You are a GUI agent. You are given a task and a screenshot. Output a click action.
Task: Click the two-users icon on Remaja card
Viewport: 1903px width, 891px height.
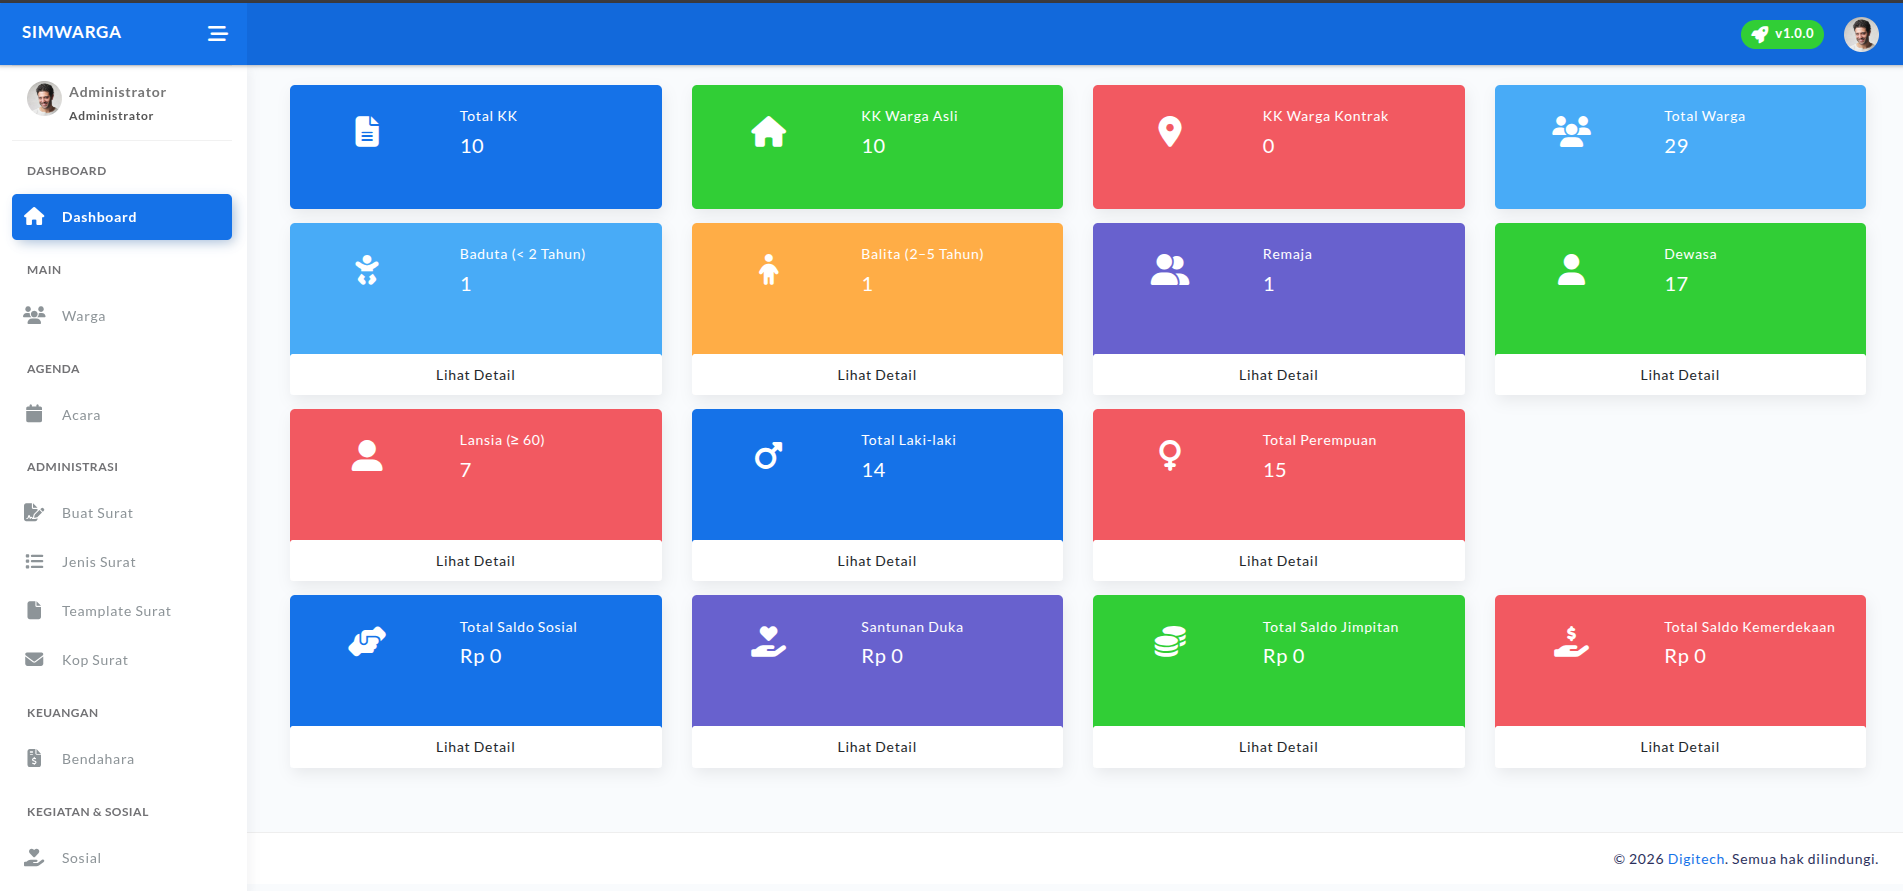point(1170,270)
